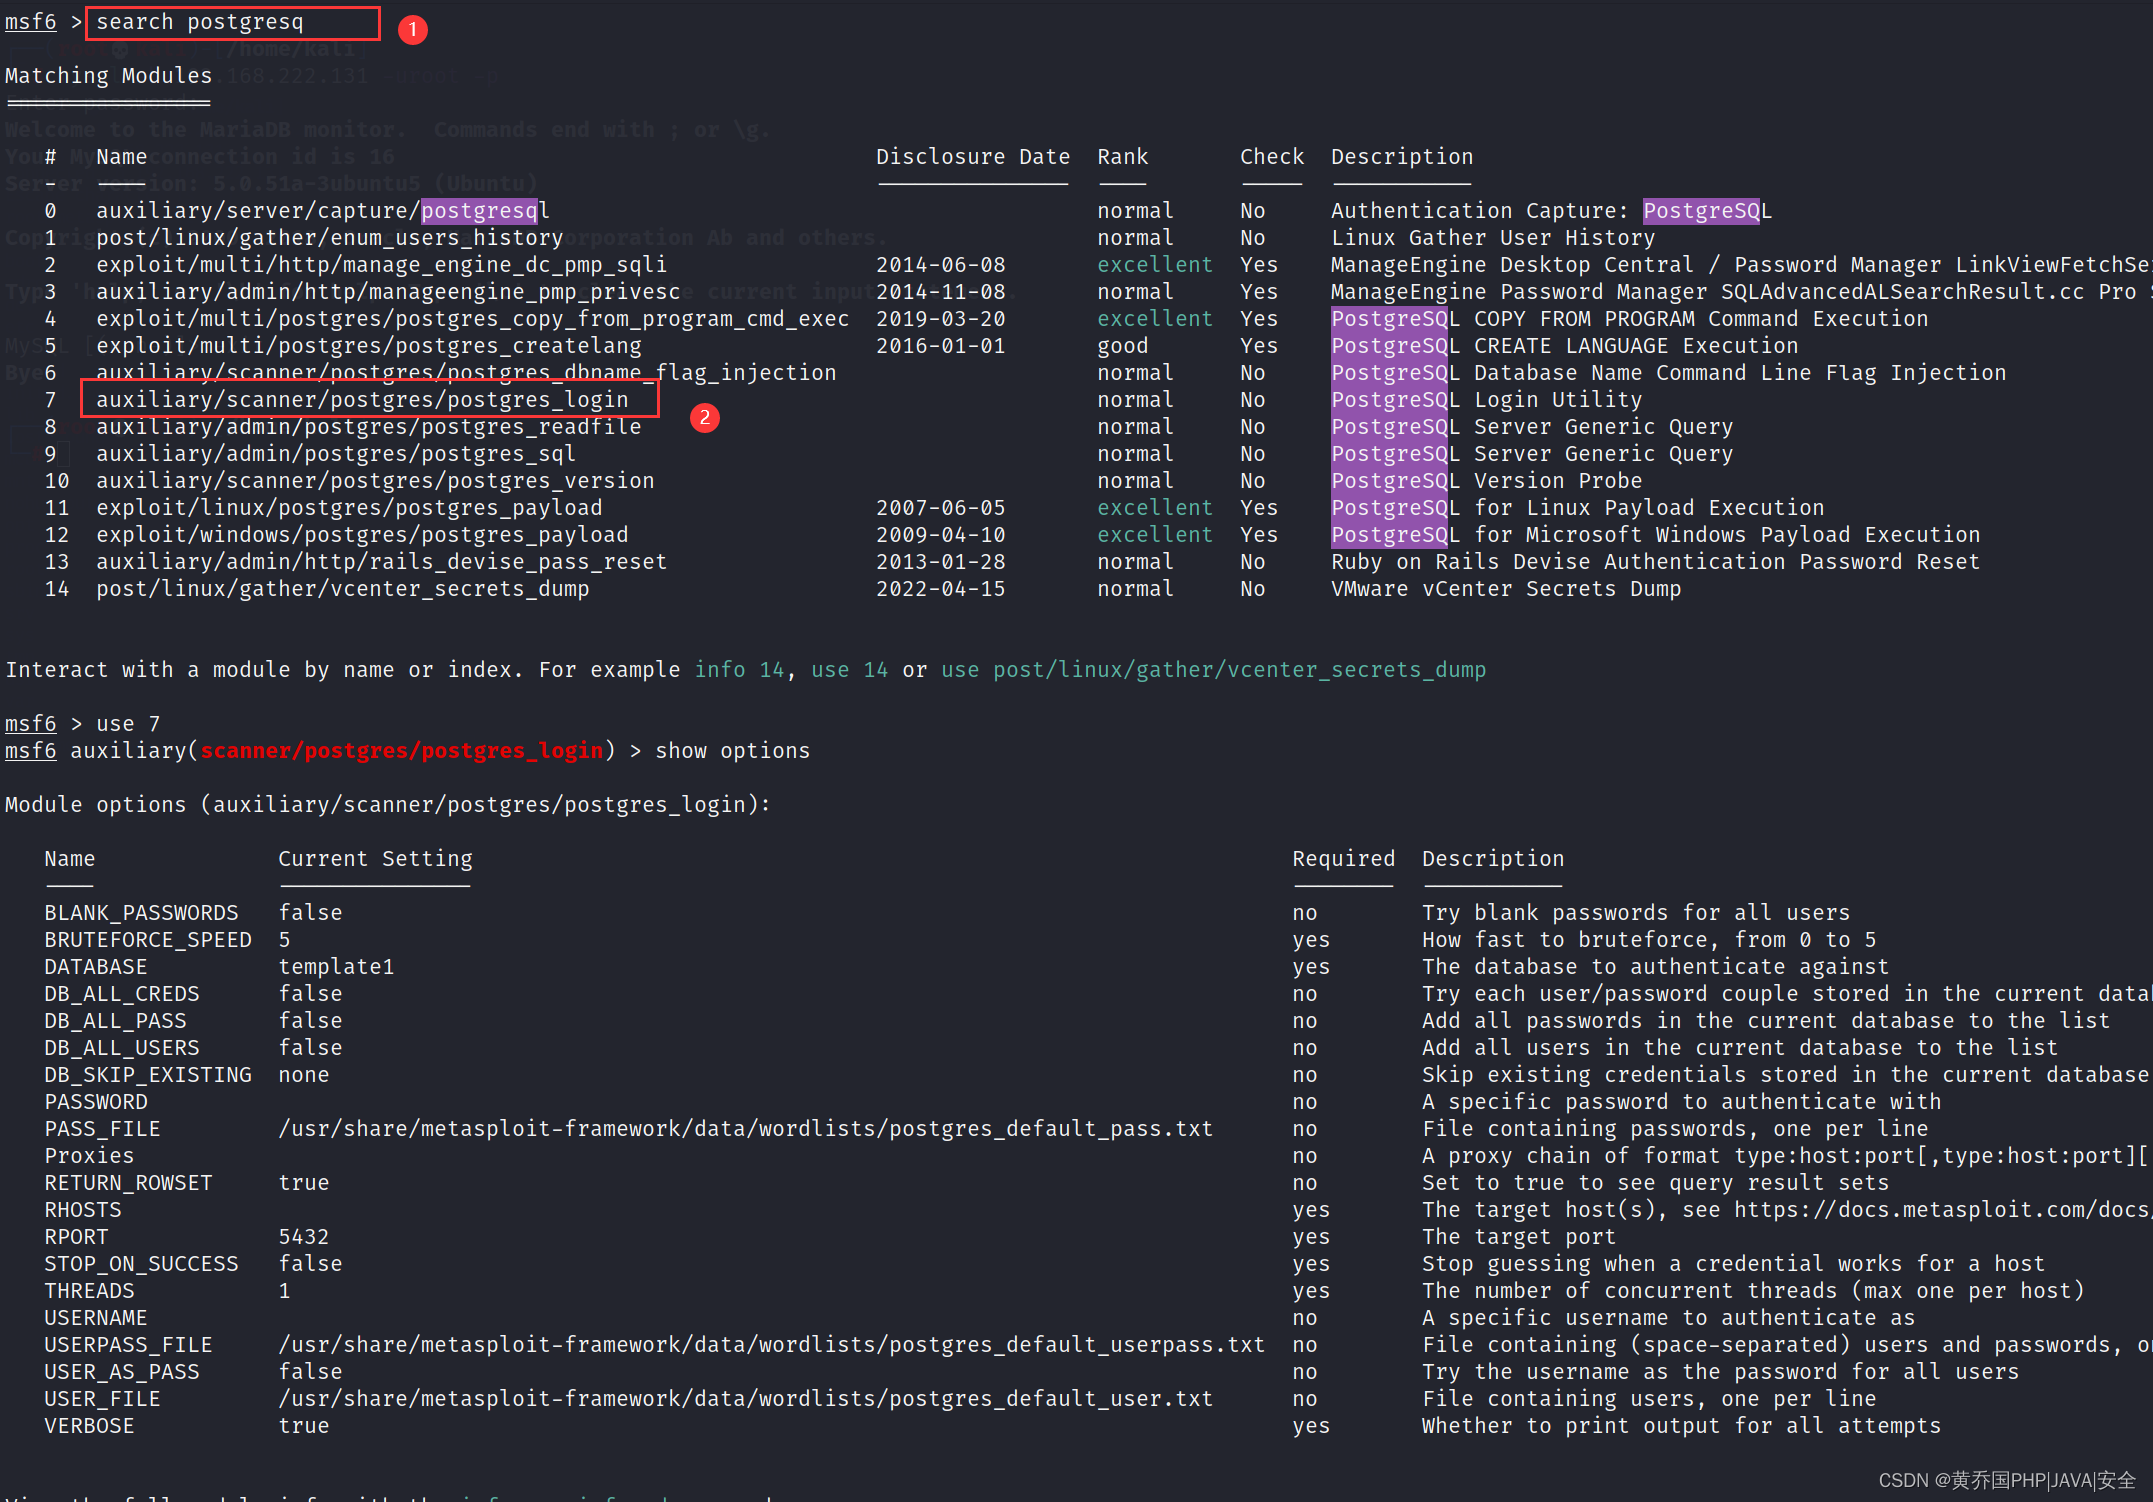Click the 'info 14' example command

click(x=740, y=670)
